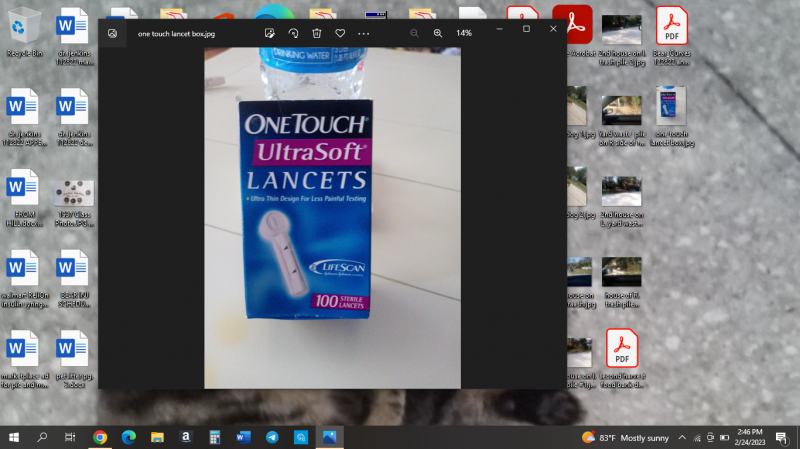Image resolution: width=800 pixels, height=449 pixels.
Task: Click the 14% zoom level indicator
Action: (x=464, y=33)
